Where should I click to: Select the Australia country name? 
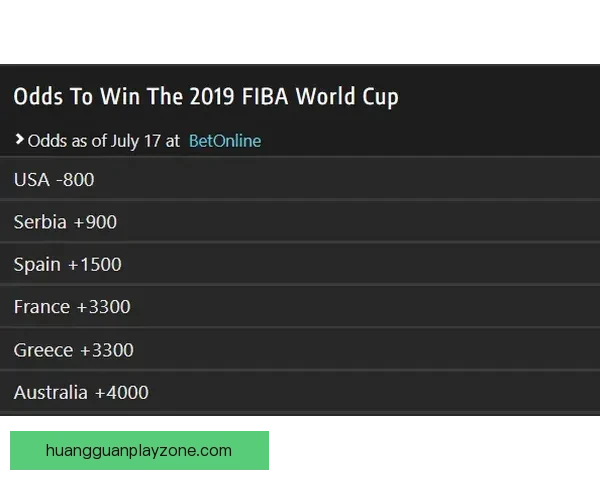50,392
